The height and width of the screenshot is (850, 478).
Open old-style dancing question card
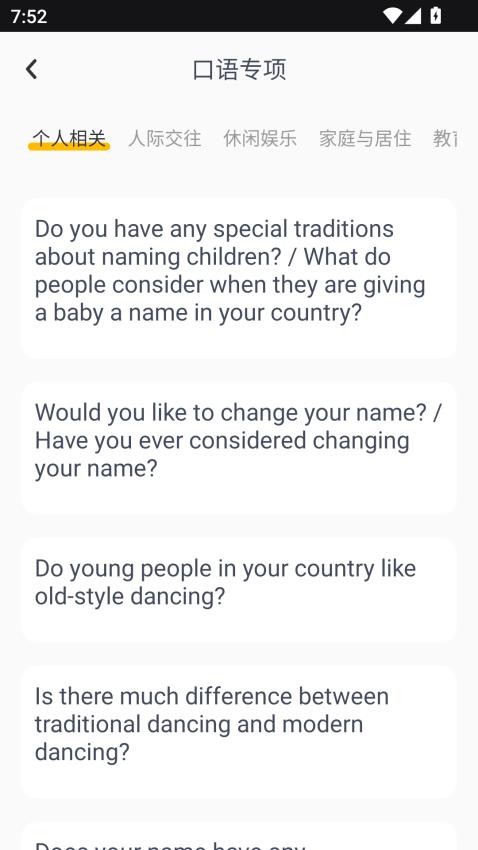point(239,590)
